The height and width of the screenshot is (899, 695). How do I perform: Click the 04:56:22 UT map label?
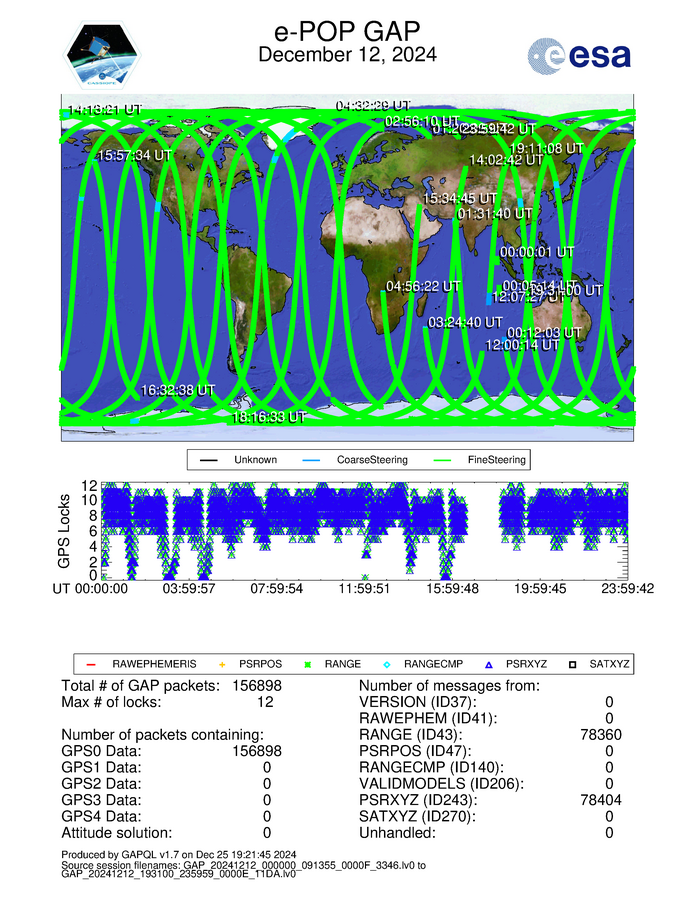point(422,286)
